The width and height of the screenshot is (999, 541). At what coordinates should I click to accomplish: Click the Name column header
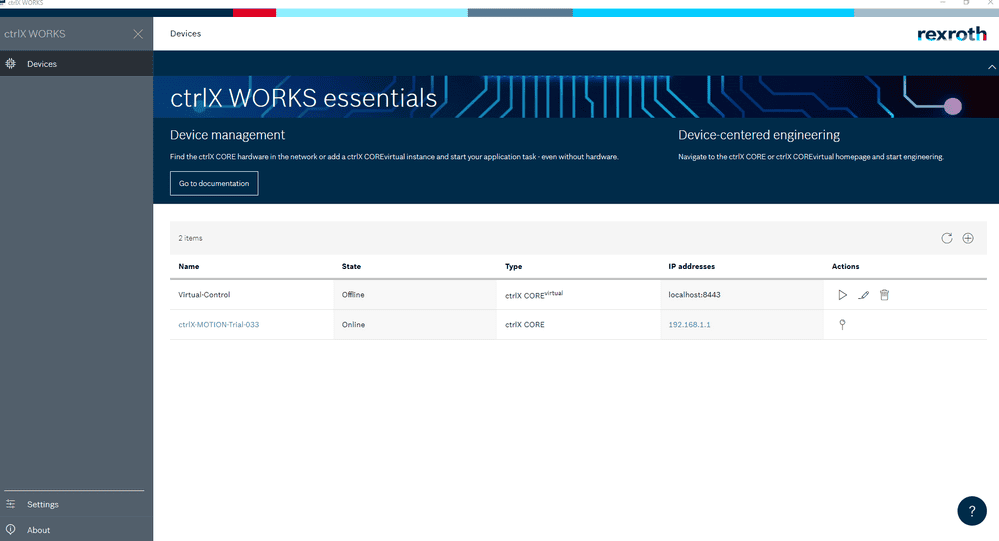(x=189, y=267)
